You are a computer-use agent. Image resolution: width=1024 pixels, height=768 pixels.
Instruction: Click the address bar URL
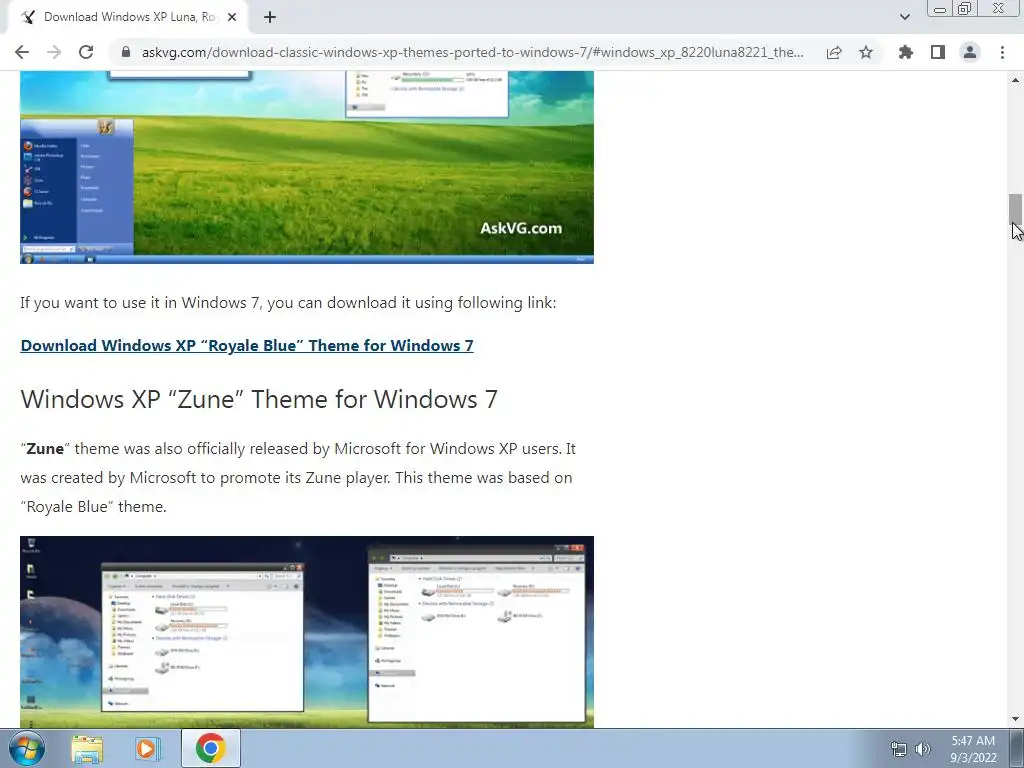click(x=472, y=52)
